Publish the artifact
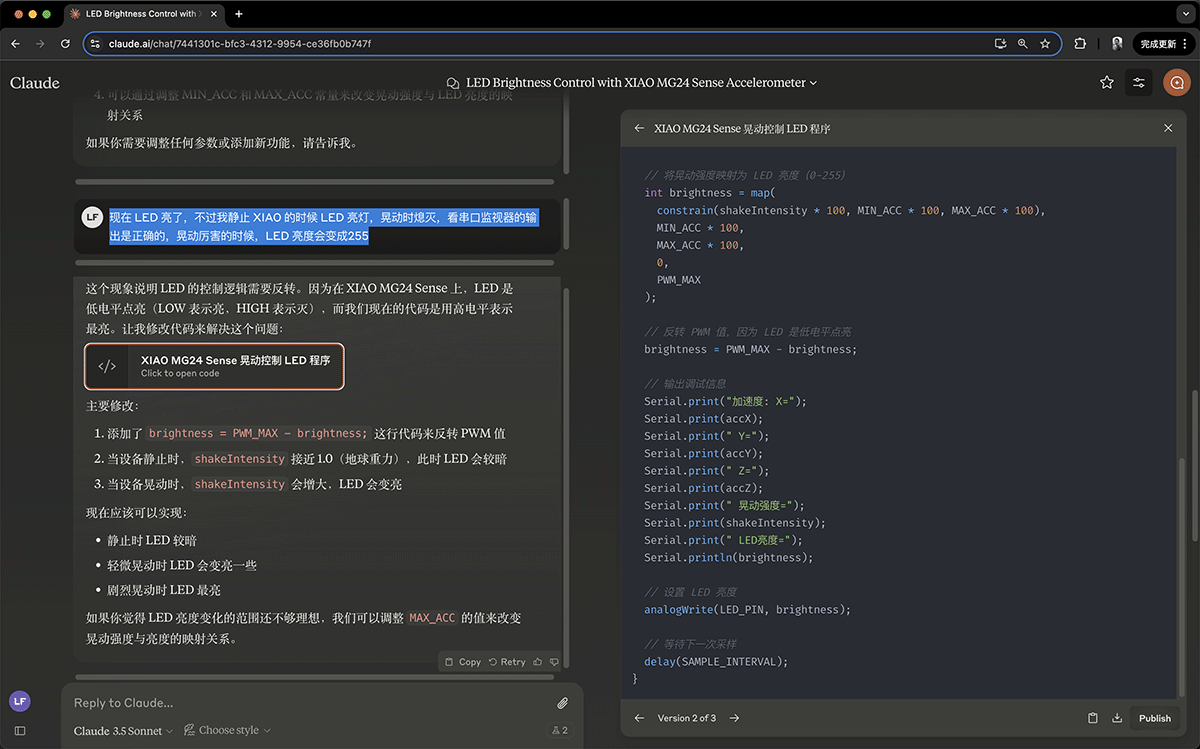The width and height of the screenshot is (1200, 749). (1155, 718)
